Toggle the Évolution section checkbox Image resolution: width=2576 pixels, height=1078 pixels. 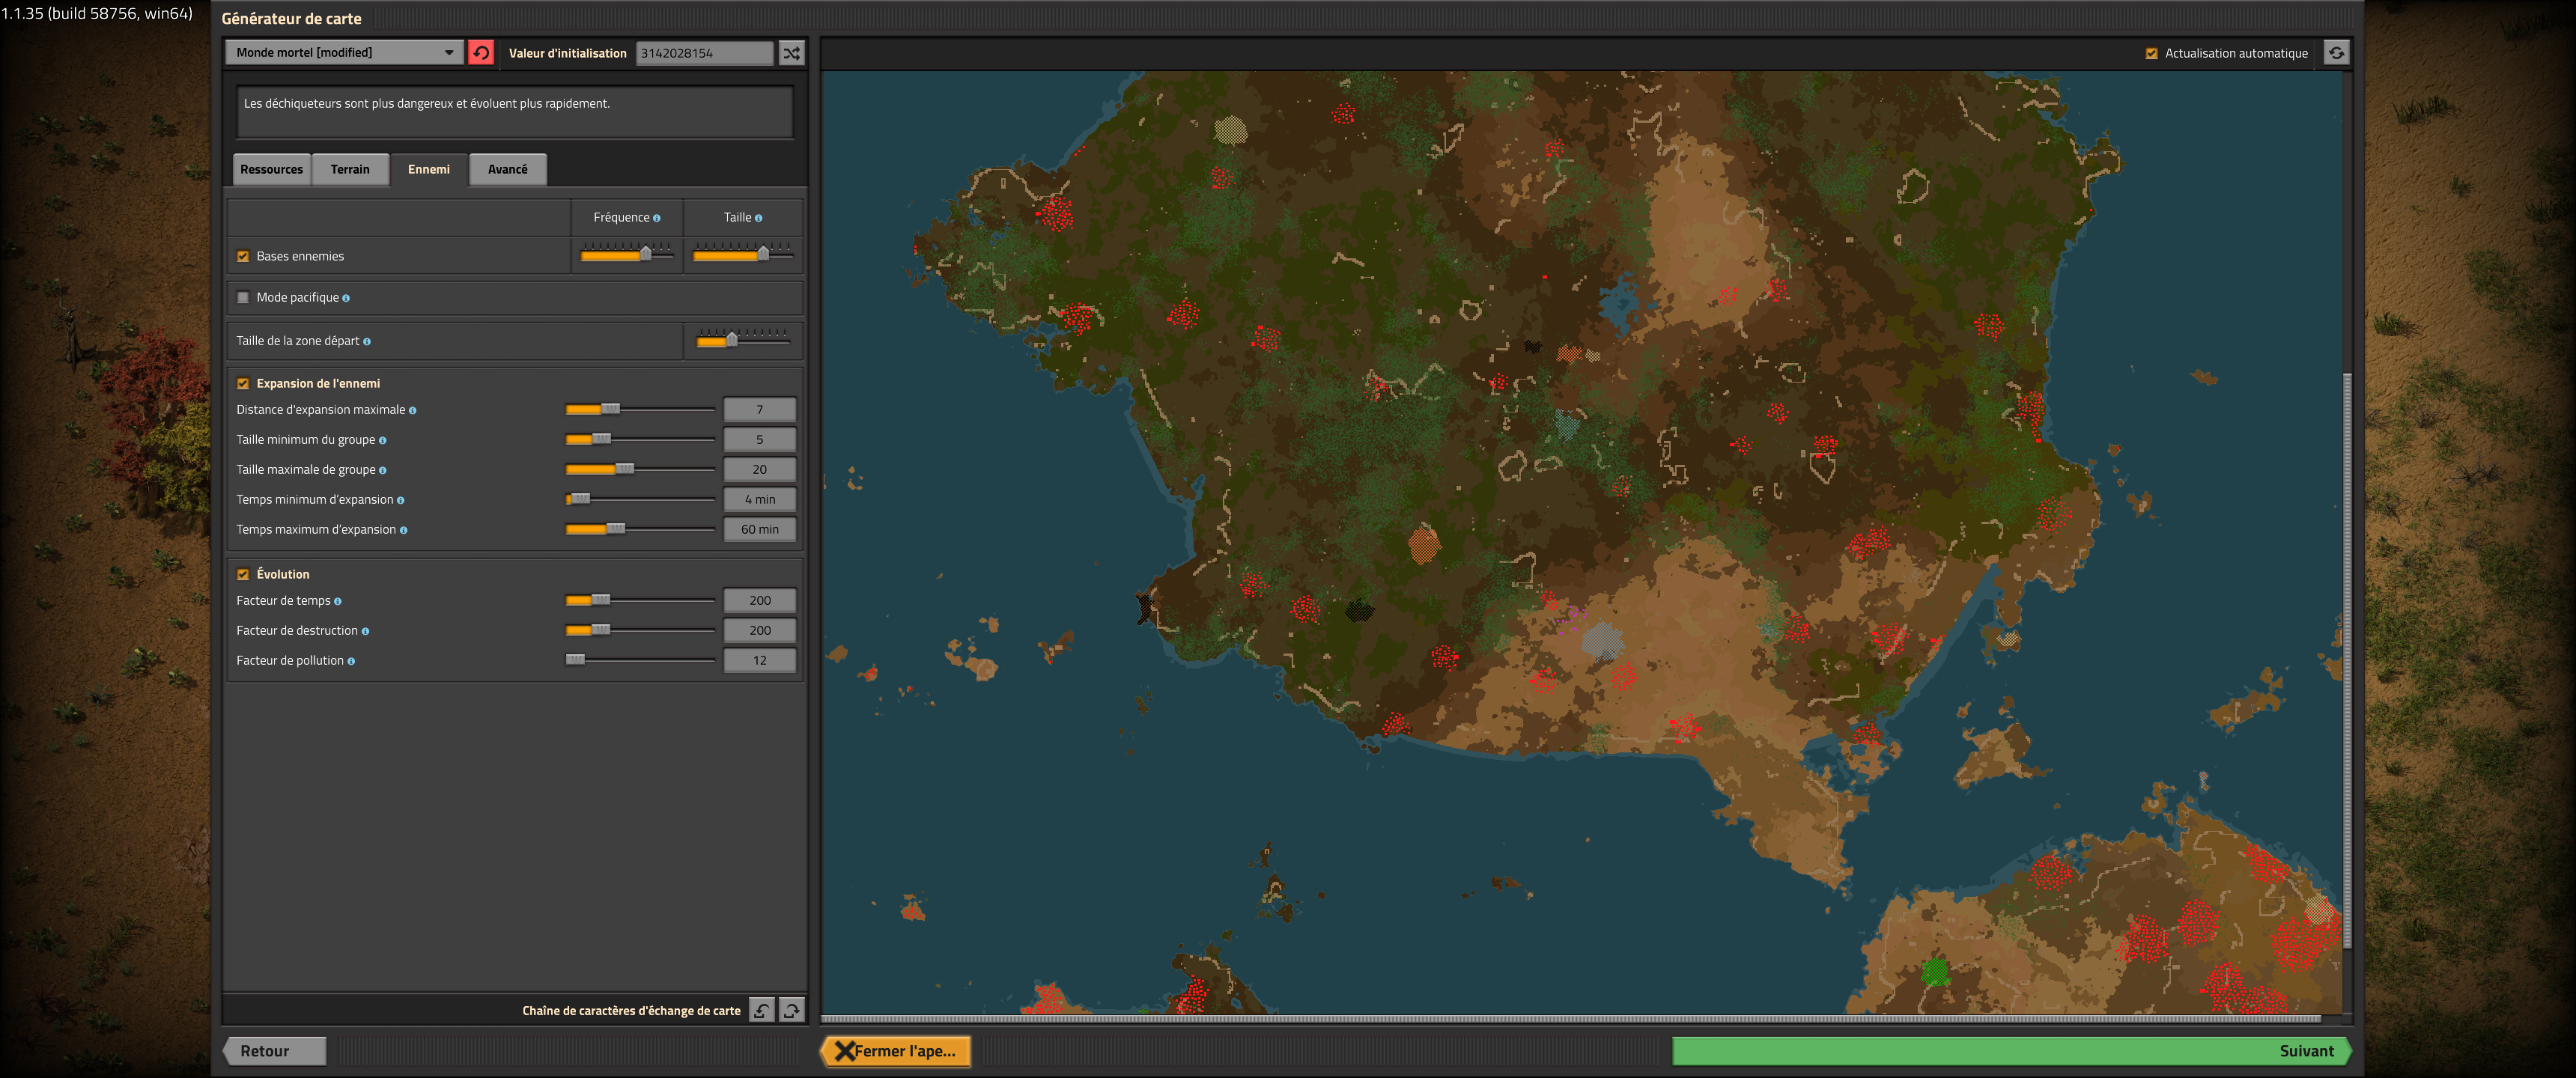243,575
